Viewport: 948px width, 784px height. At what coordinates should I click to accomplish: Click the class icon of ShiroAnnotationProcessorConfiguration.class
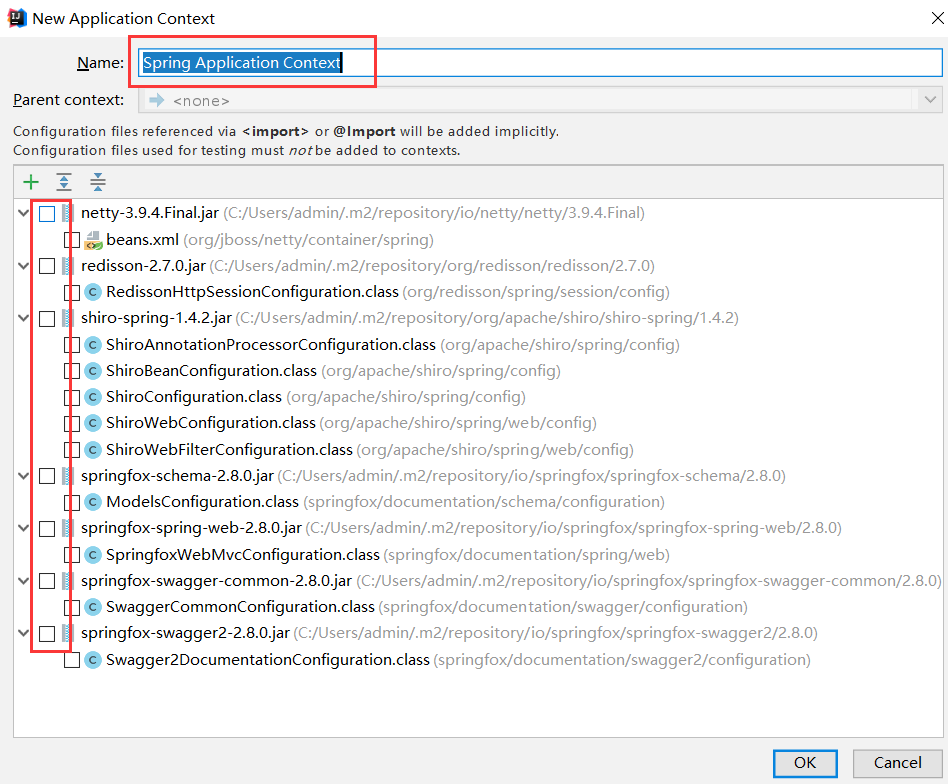(93, 345)
